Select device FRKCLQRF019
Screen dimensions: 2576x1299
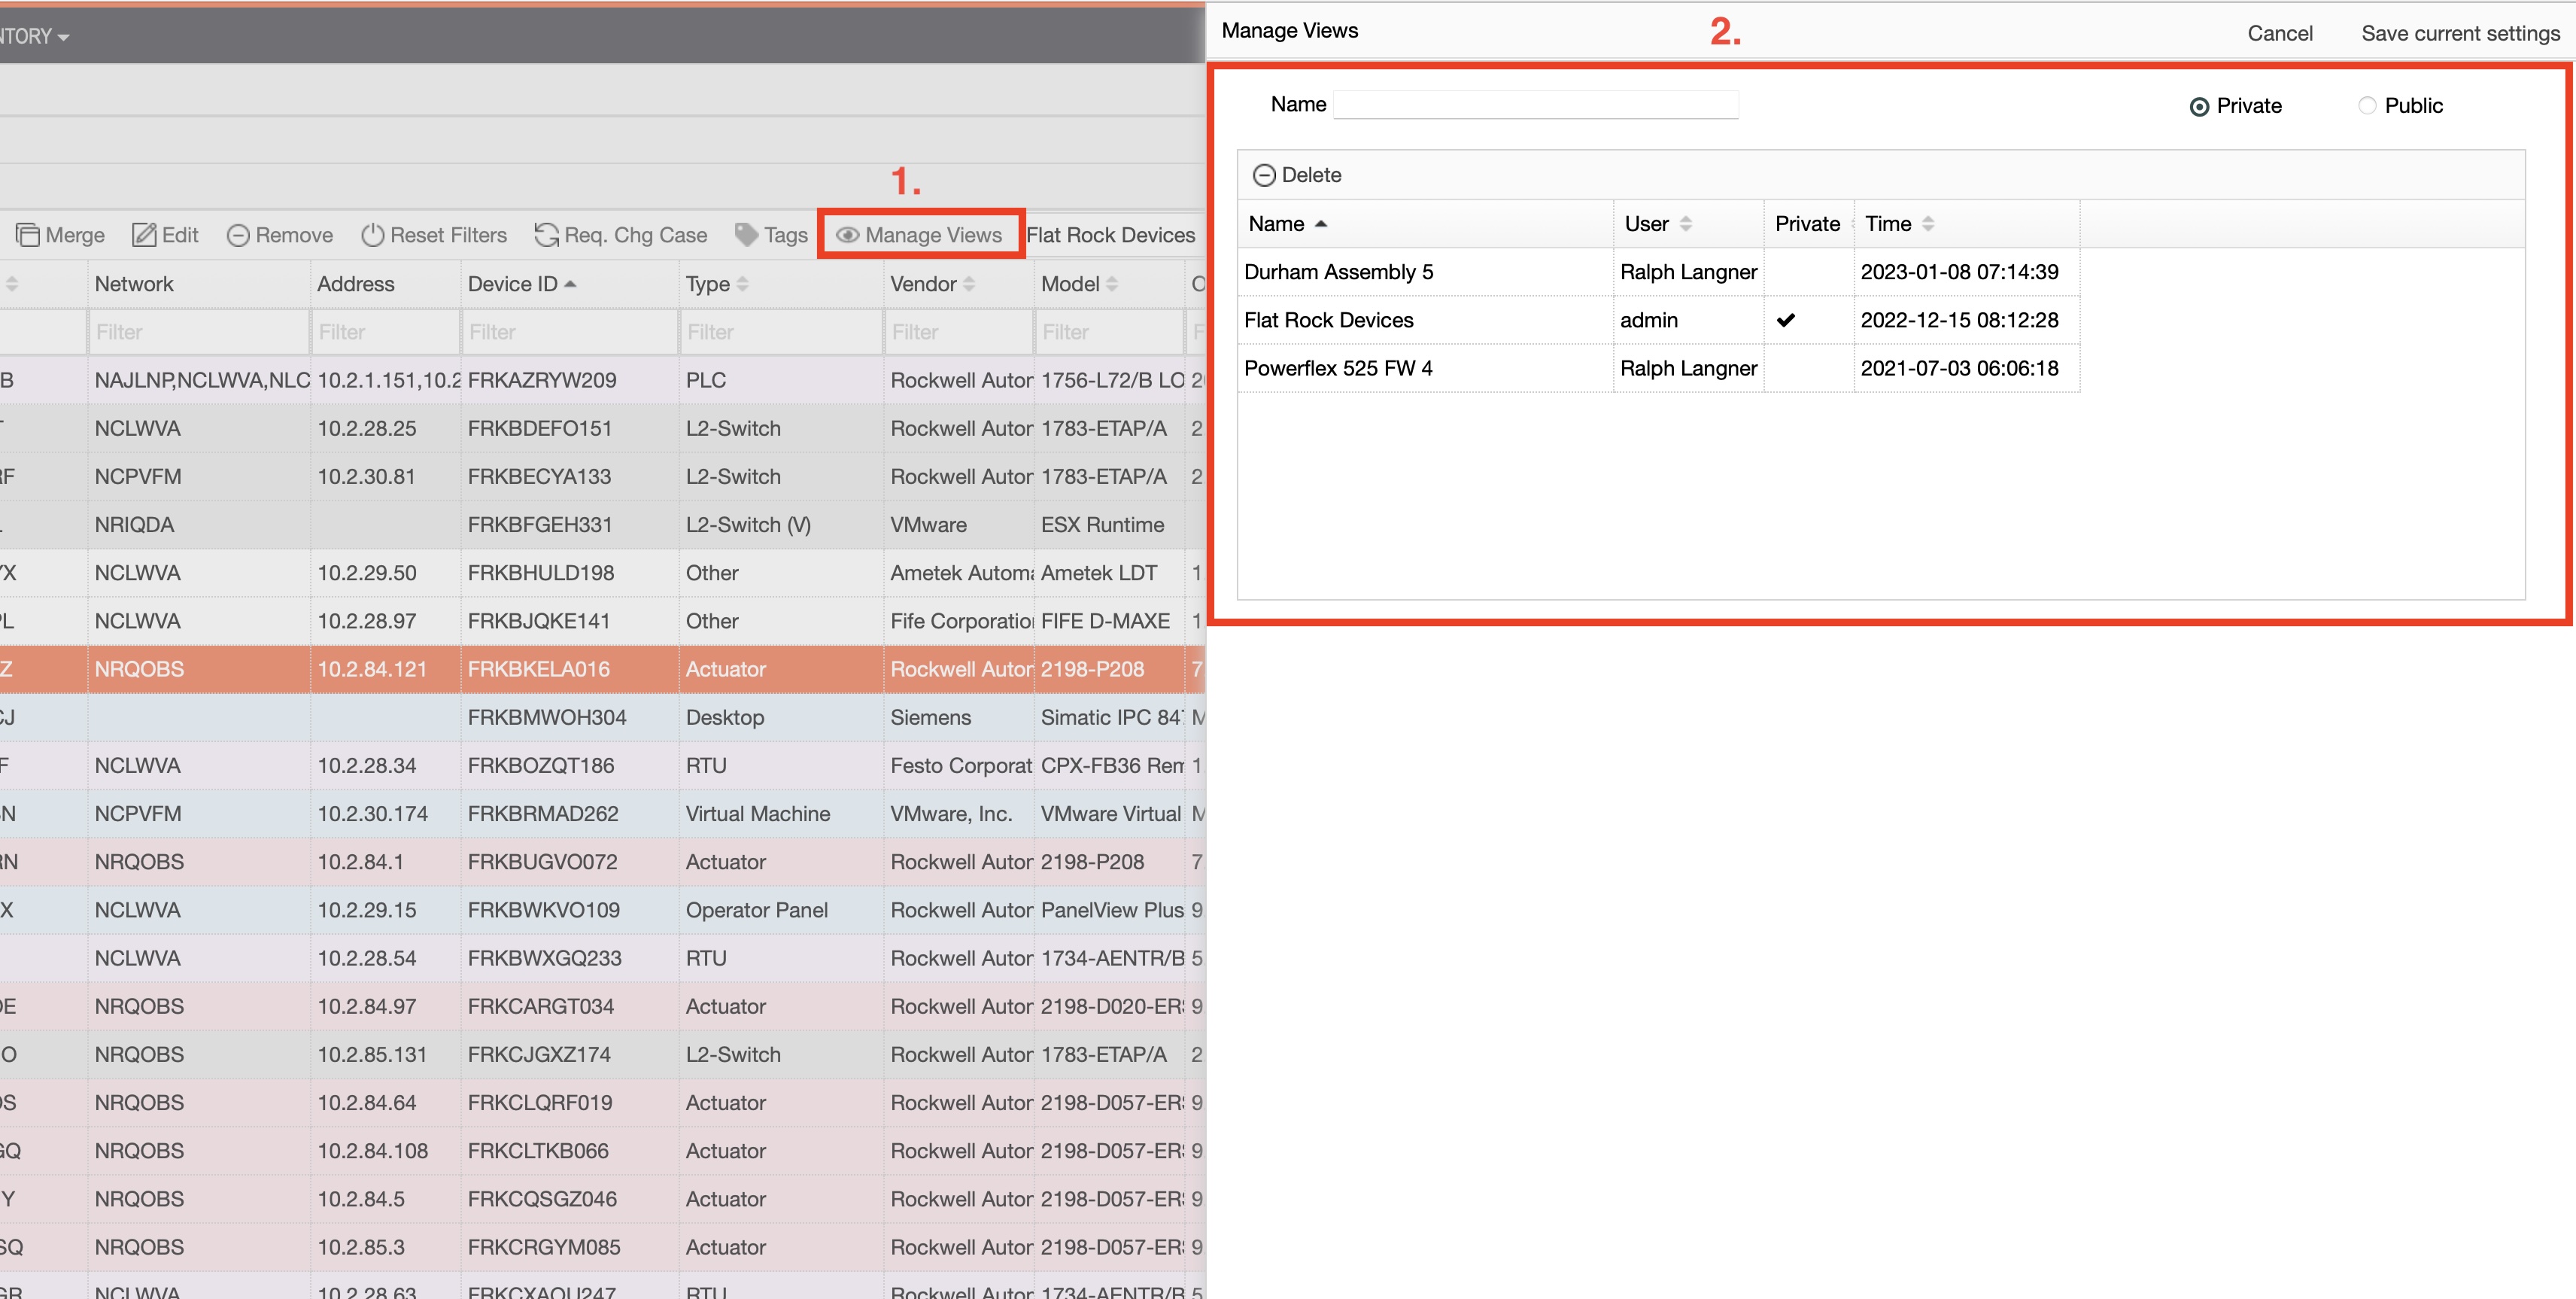(539, 1103)
